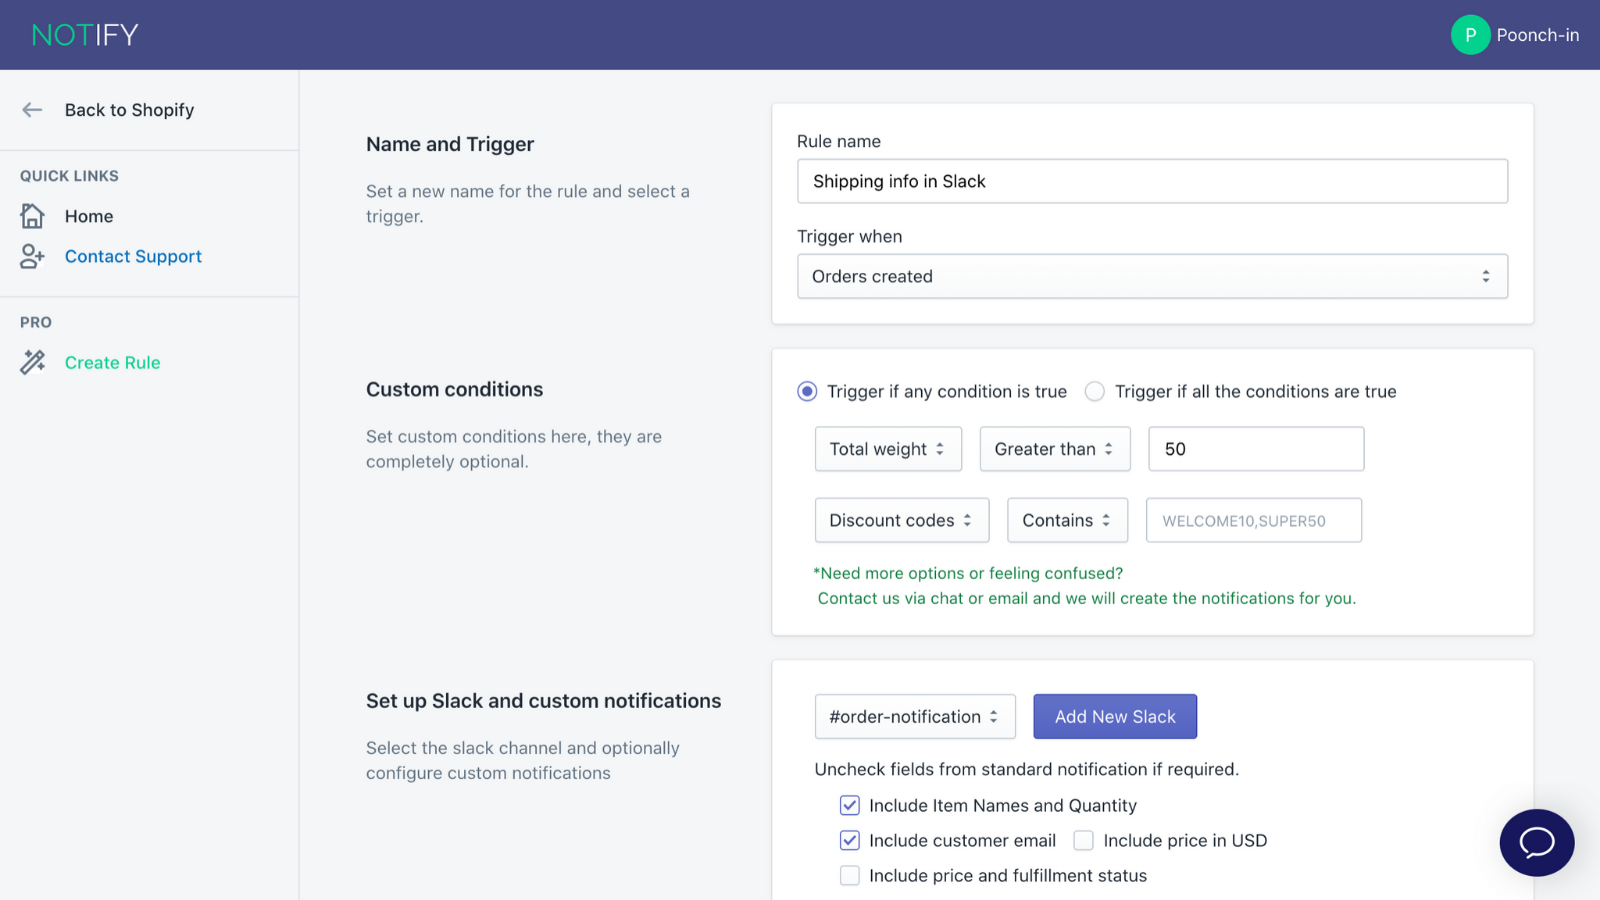Open the Contains operator dropdown
Image resolution: width=1600 pixels, height=900 pixels.
(x=1067, y=520)
